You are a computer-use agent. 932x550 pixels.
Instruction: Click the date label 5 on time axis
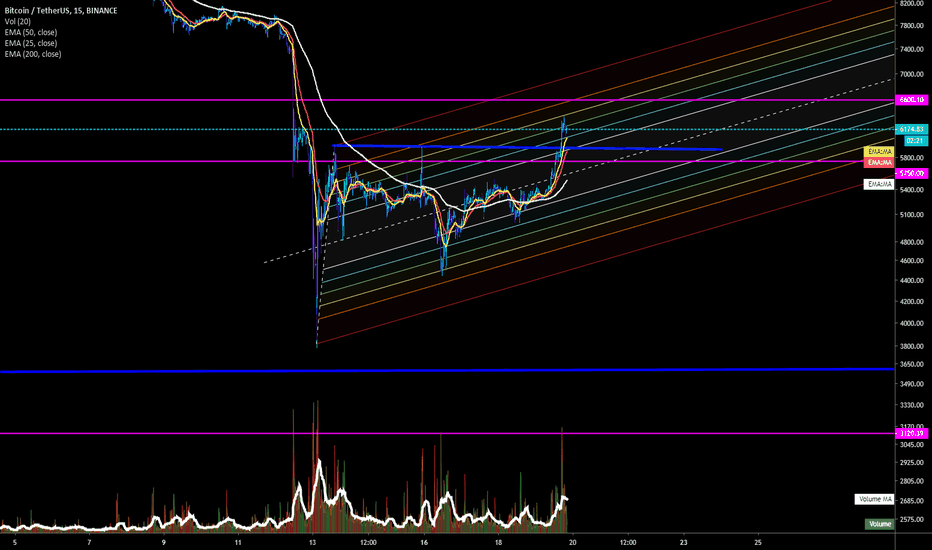click(x=15, y=542)
